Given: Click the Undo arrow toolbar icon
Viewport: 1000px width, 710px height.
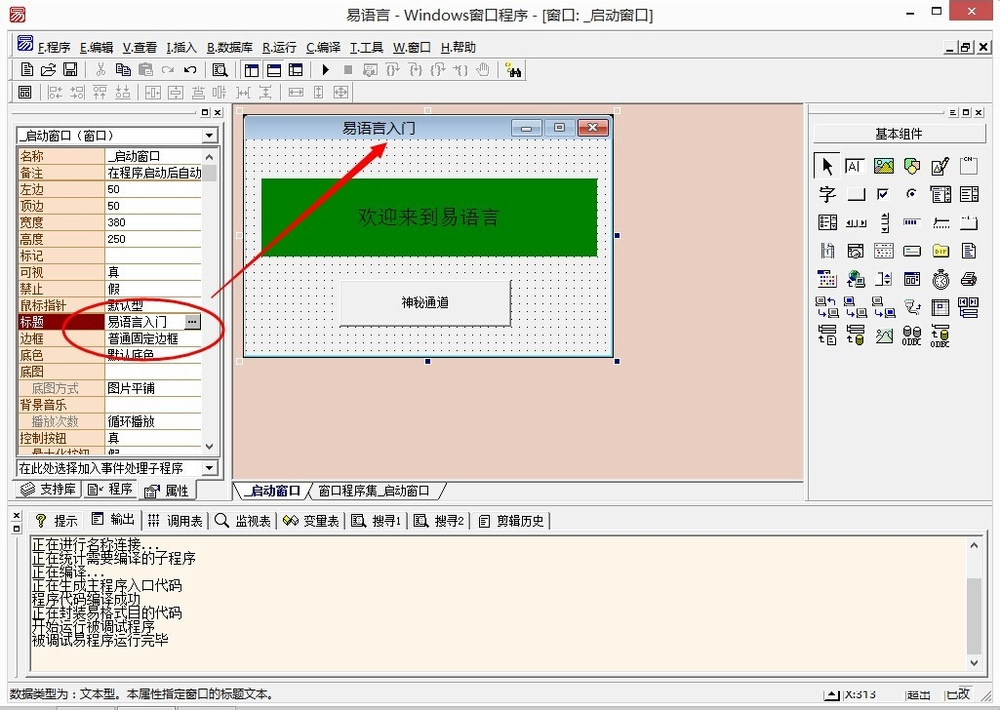Looking at the screenshot, I should click(190, 70).
